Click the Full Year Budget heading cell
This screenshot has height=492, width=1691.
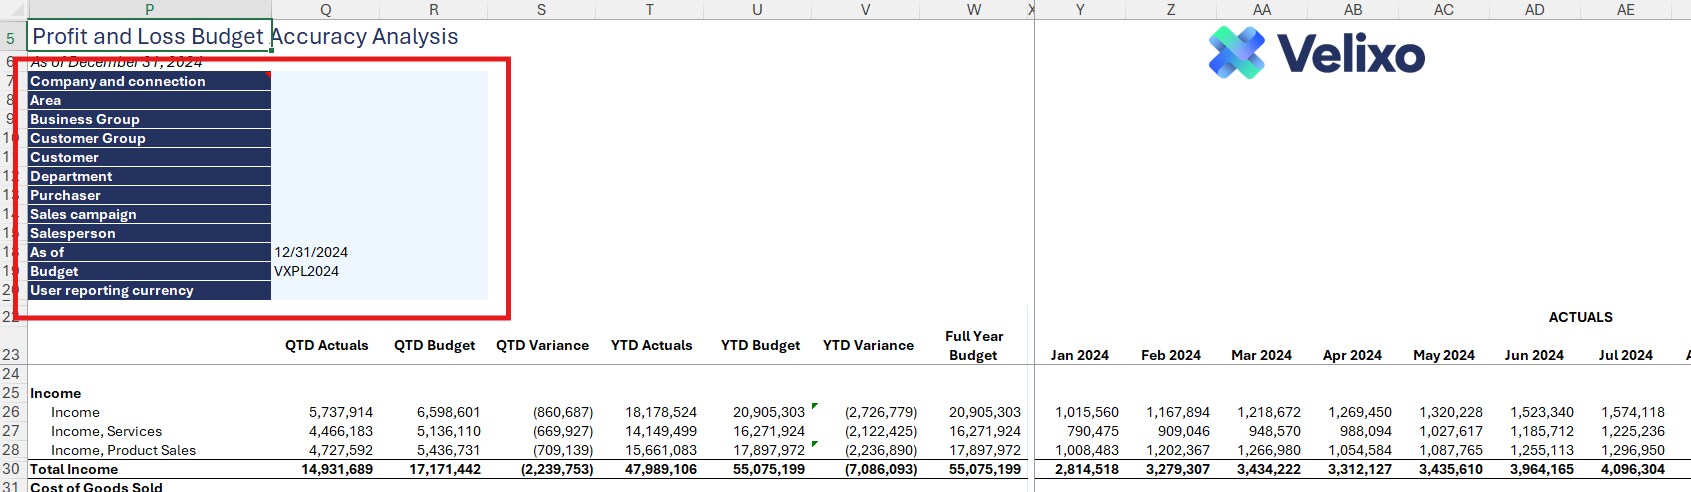coord(973,346)
